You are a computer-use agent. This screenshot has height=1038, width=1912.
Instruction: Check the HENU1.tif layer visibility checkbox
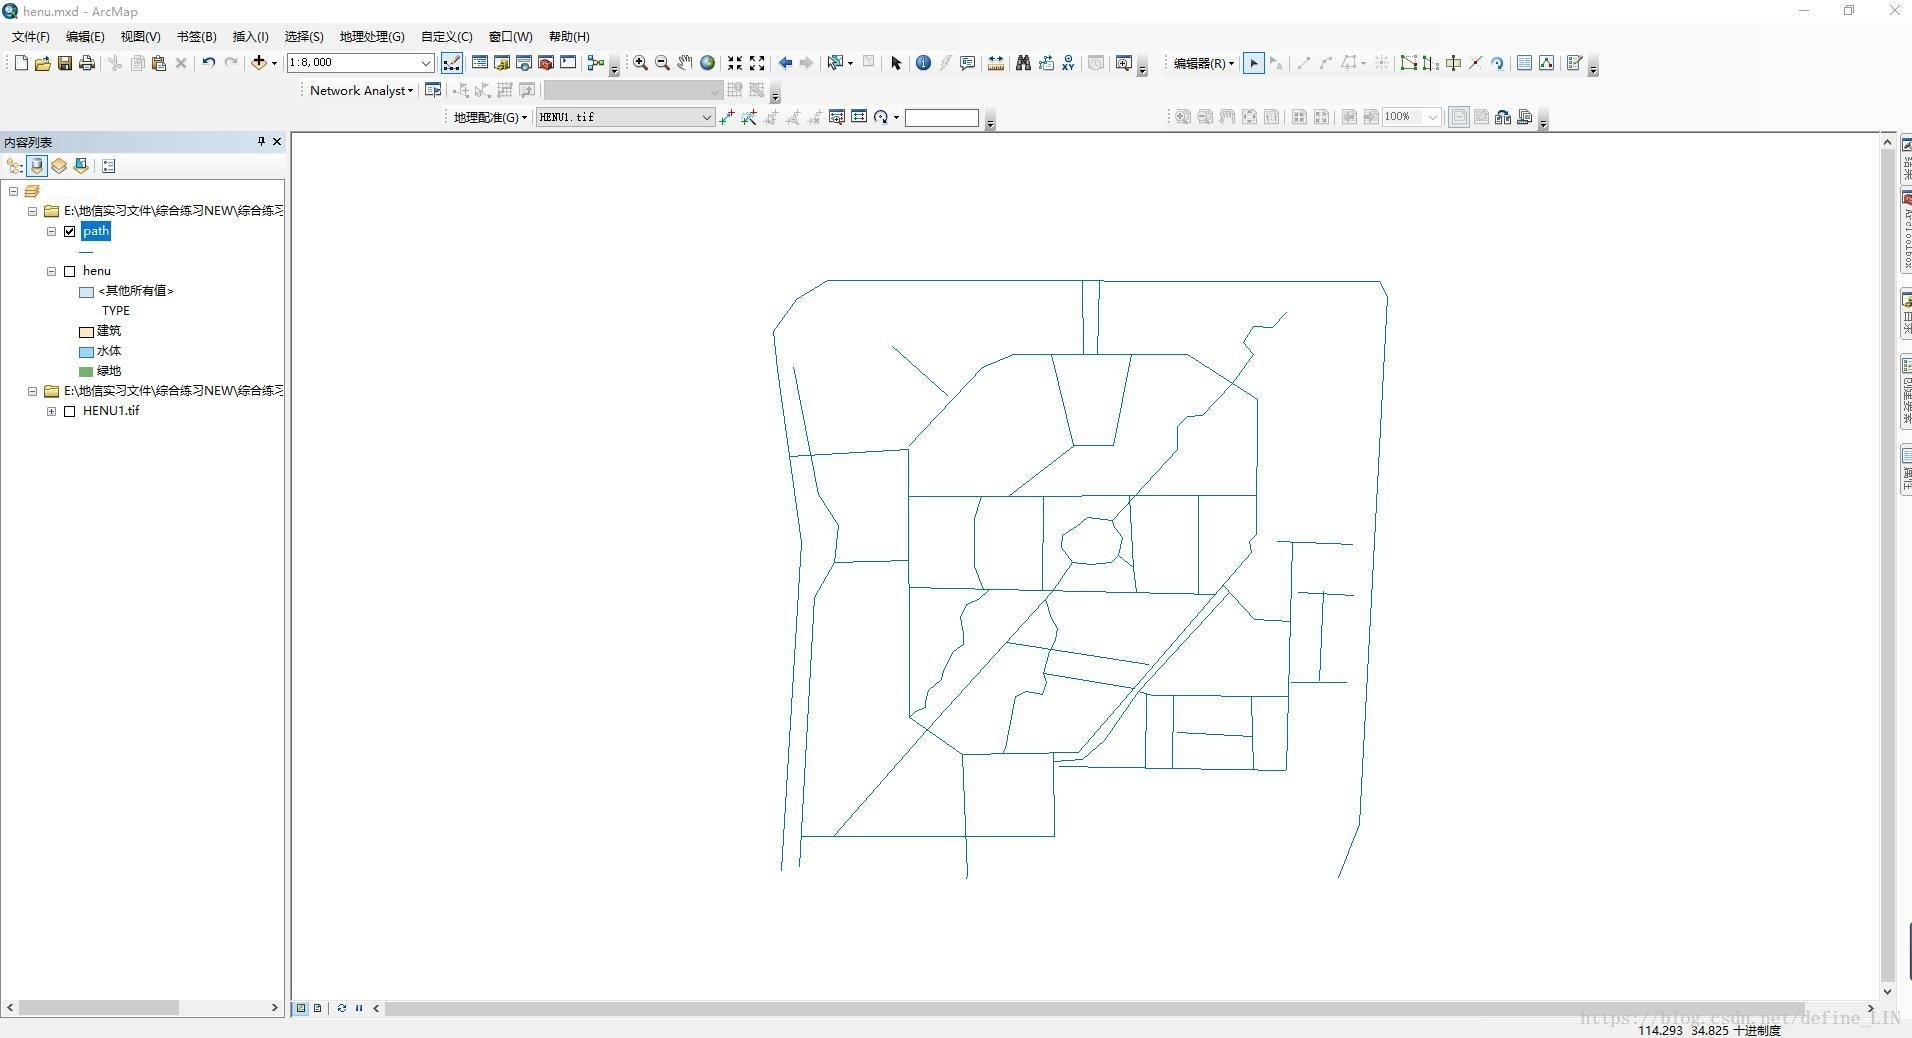coord(70,411)
